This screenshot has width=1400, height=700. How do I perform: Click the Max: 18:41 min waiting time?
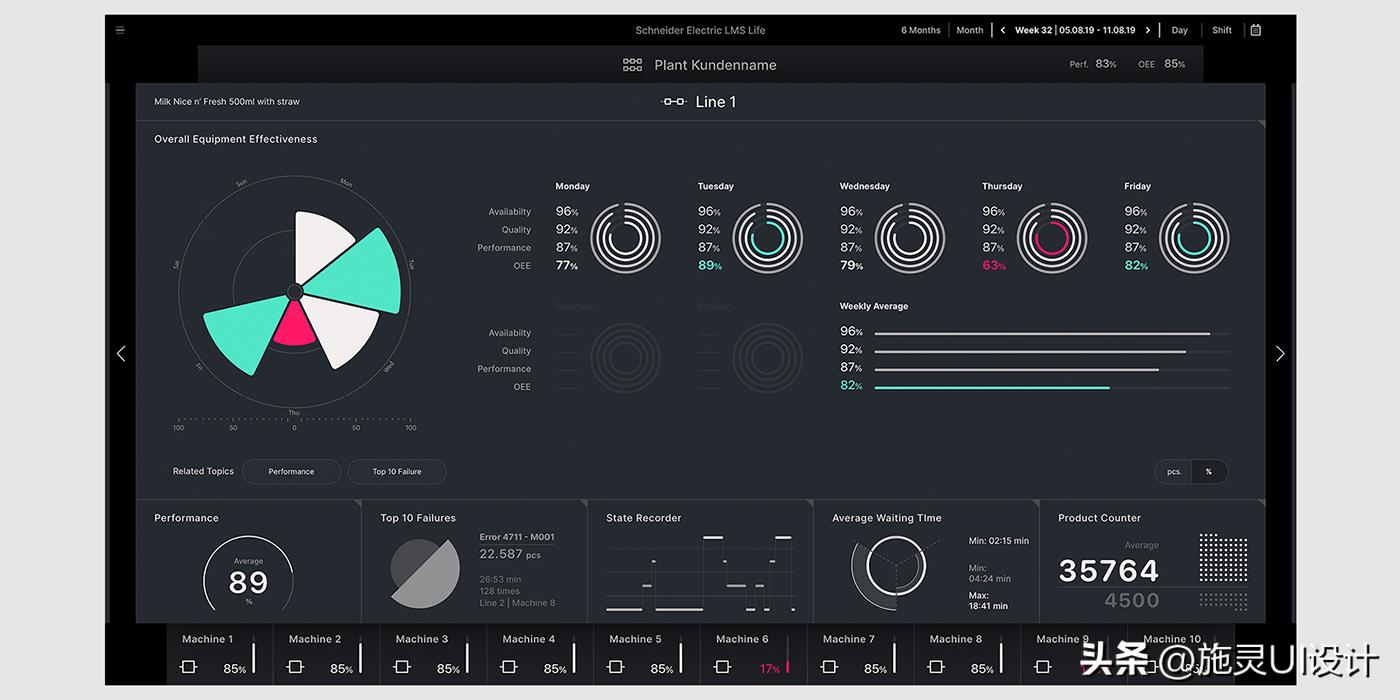coord(988,600)
